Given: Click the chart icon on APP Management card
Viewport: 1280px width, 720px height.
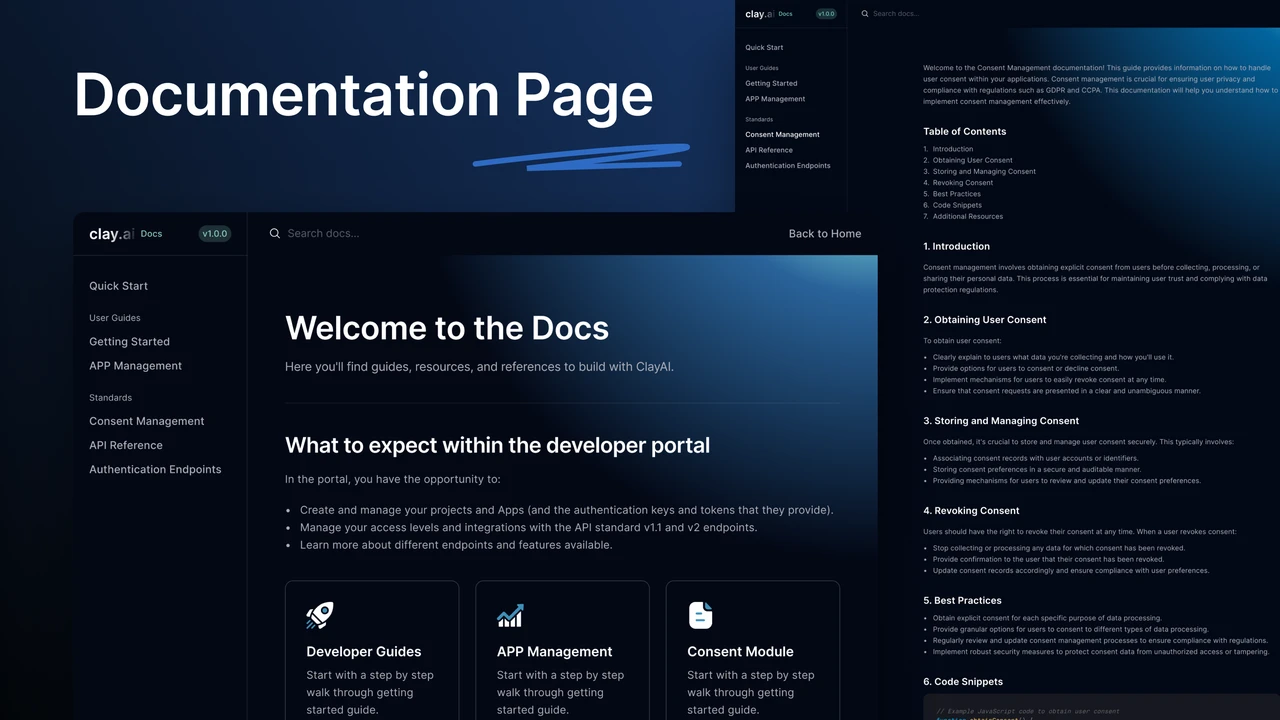Looking at the screenshot, I should 510,615.
